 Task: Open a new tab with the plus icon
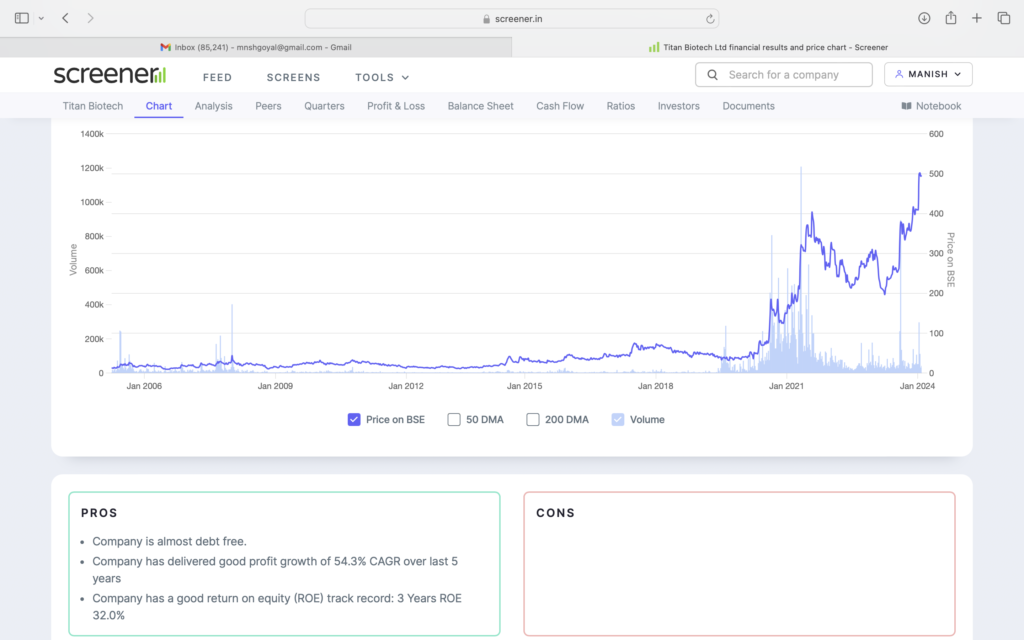tap(976, 18)
